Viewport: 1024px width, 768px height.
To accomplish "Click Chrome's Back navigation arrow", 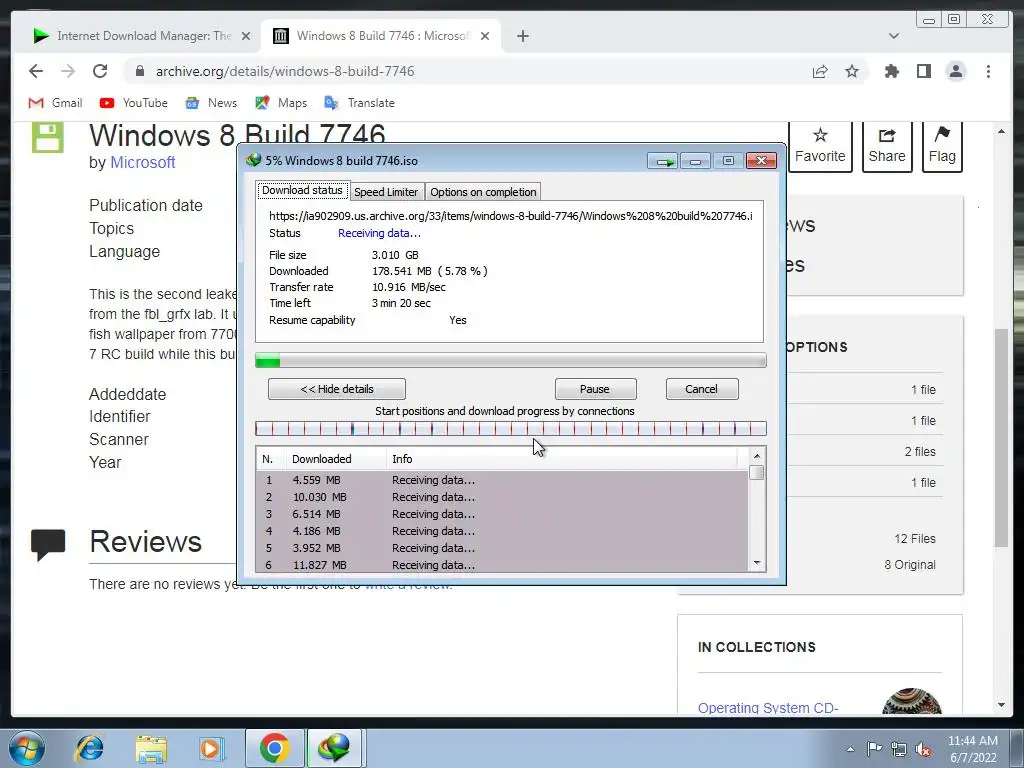I will pyautogui.click(x=36, y=71).
